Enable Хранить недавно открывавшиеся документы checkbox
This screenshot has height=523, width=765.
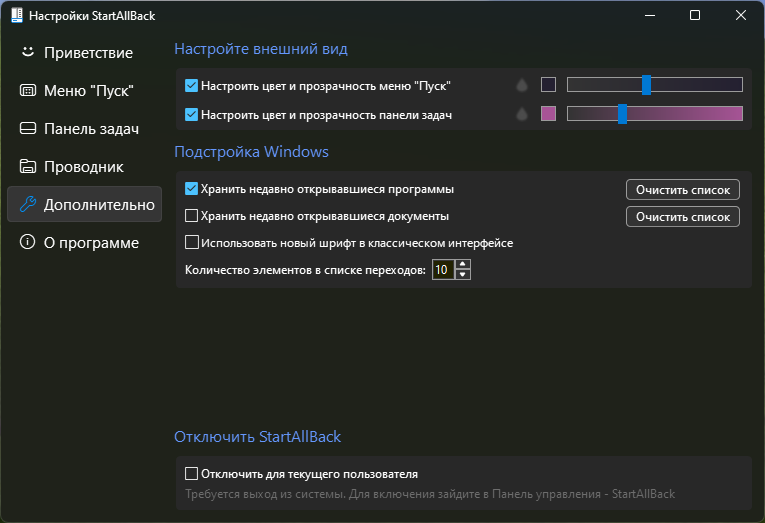[192, 215]
